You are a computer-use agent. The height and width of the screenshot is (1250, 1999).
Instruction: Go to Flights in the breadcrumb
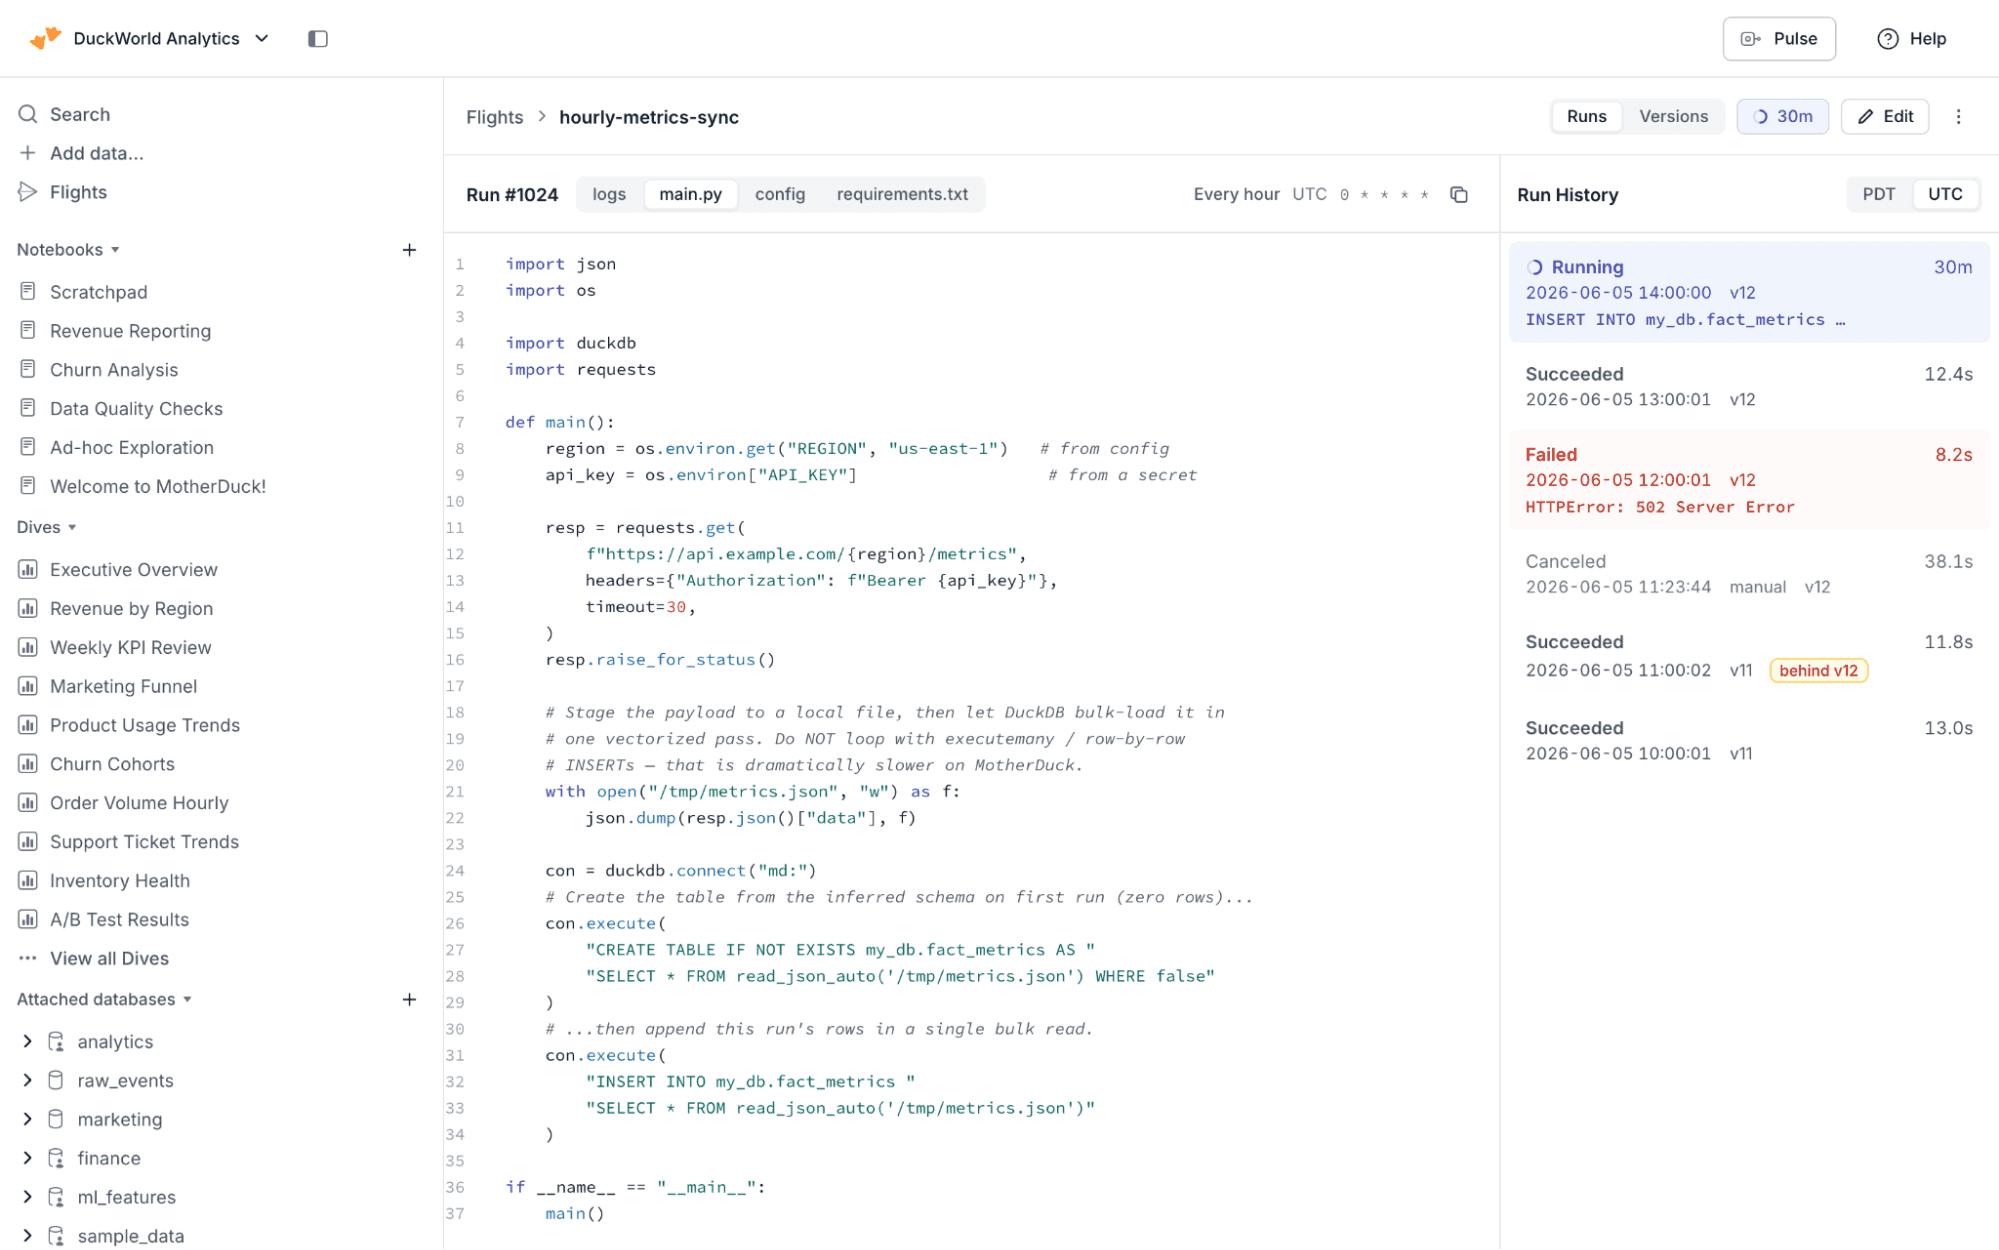coord(494,117)
